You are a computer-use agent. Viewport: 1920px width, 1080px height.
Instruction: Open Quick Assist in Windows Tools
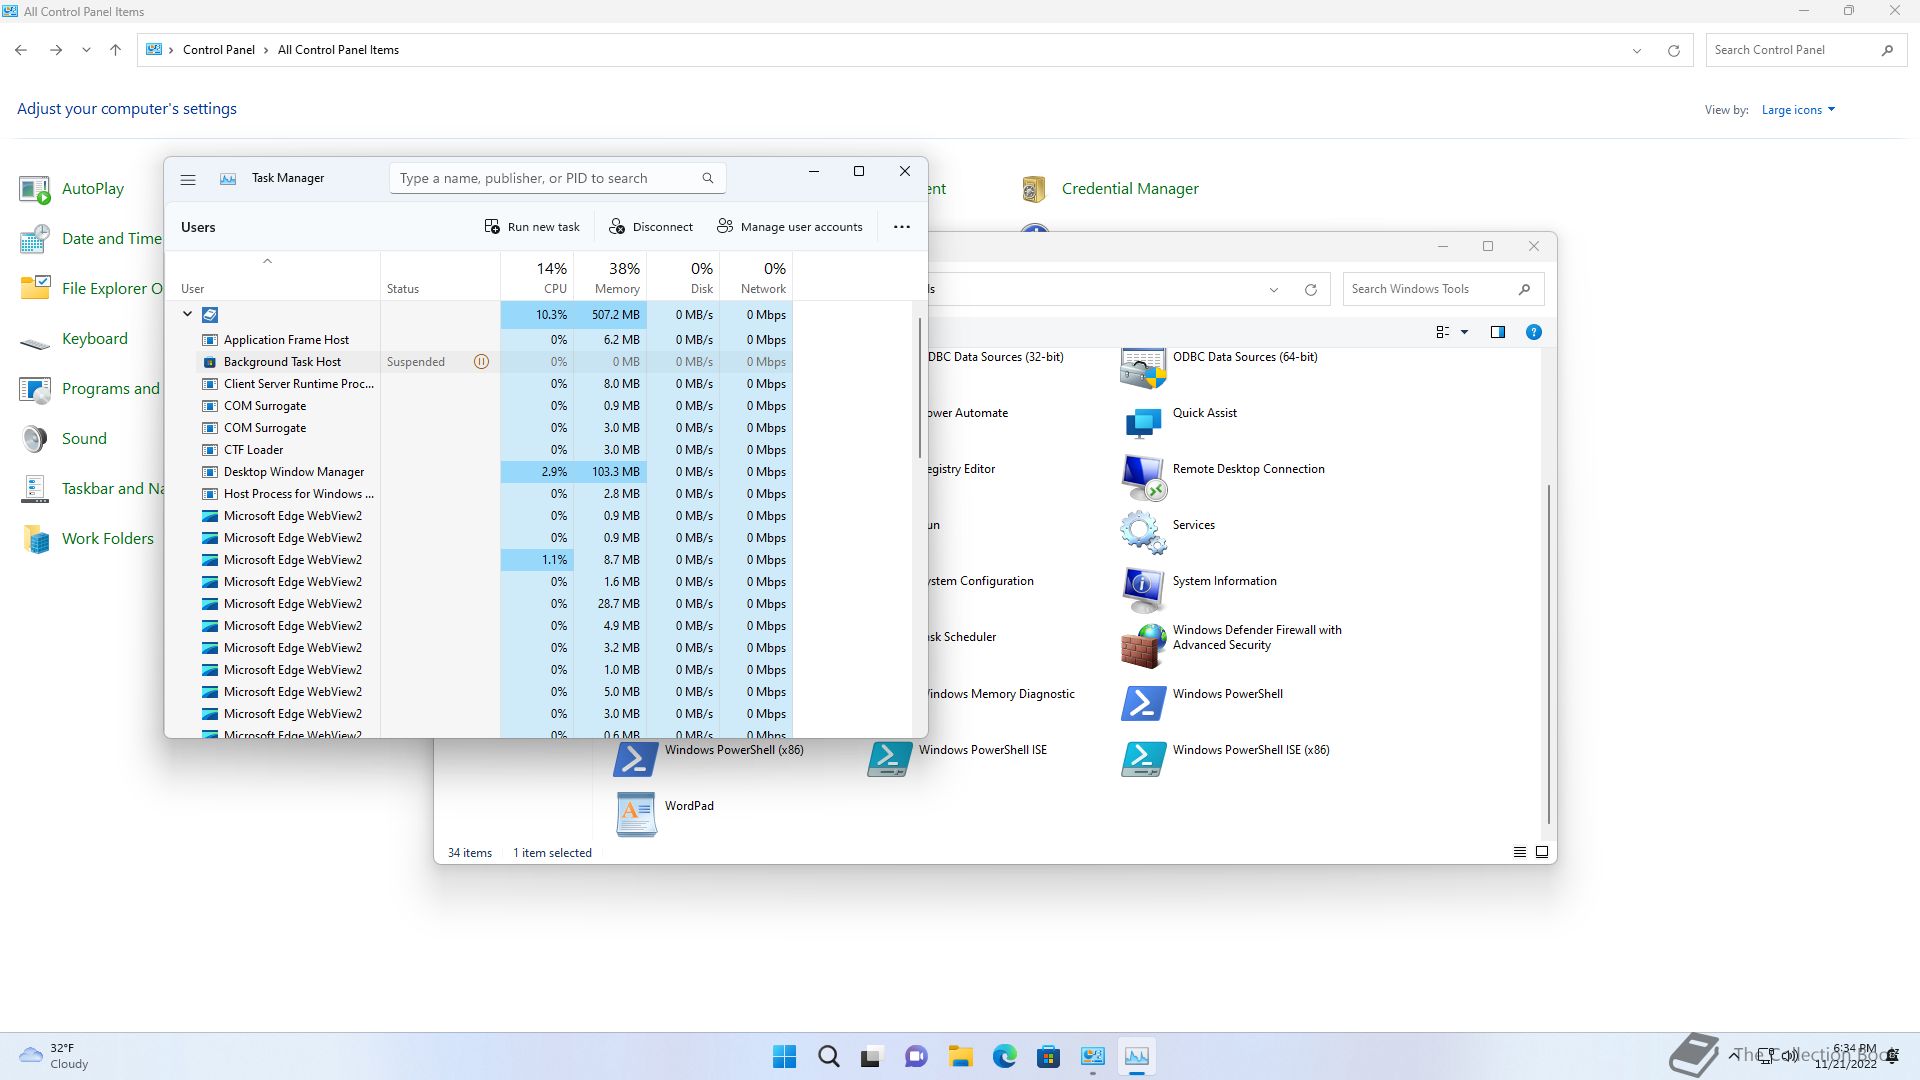[x=1180, y=421]
